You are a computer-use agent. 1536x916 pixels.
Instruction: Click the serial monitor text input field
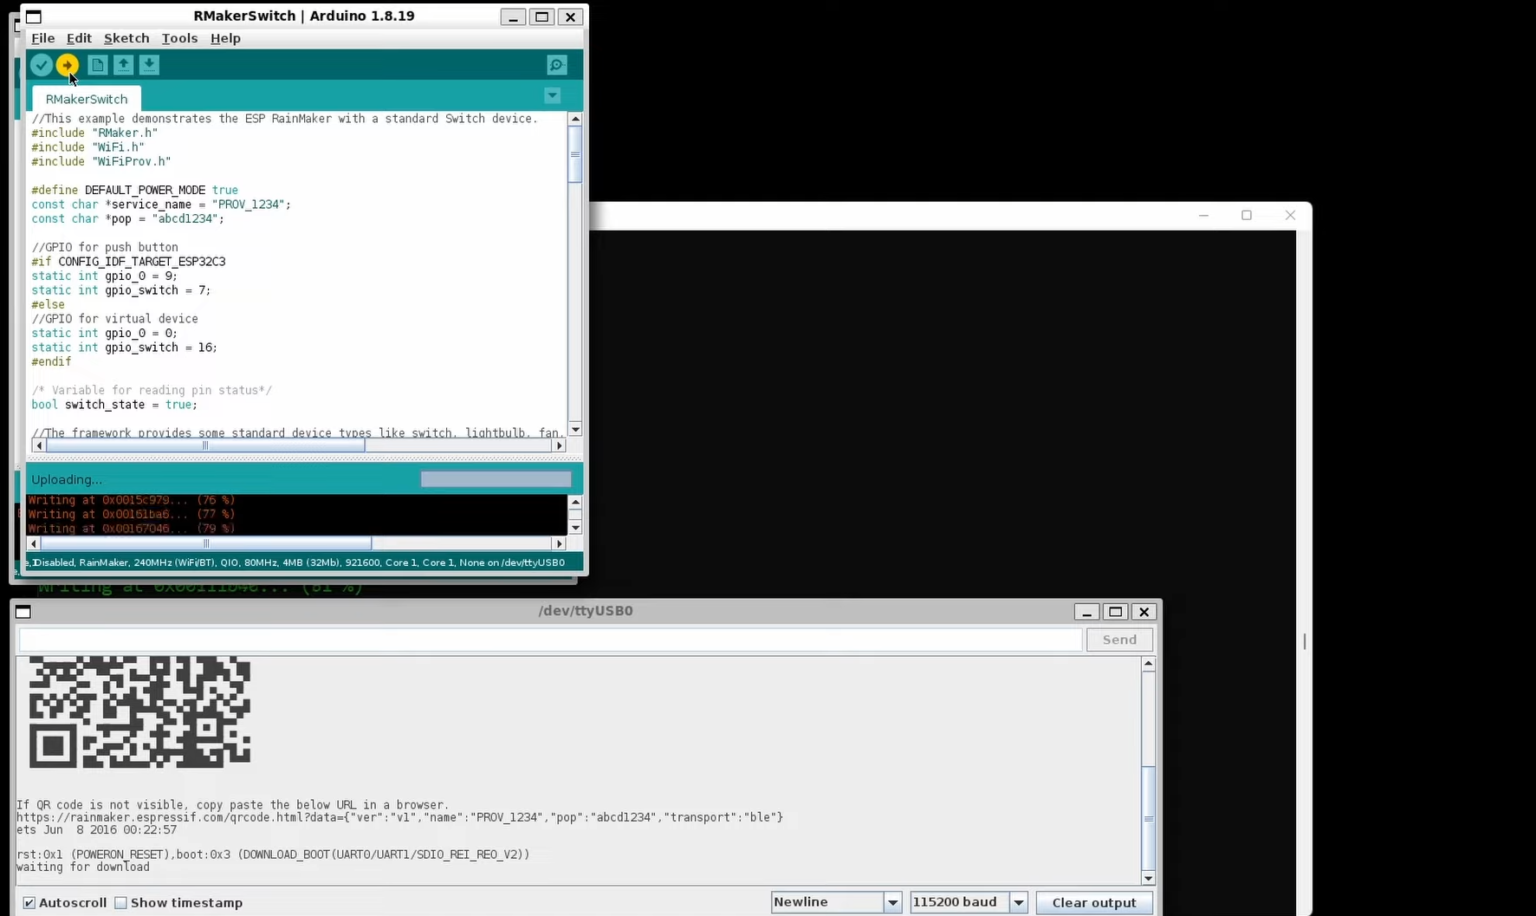(x=550, y=640)
